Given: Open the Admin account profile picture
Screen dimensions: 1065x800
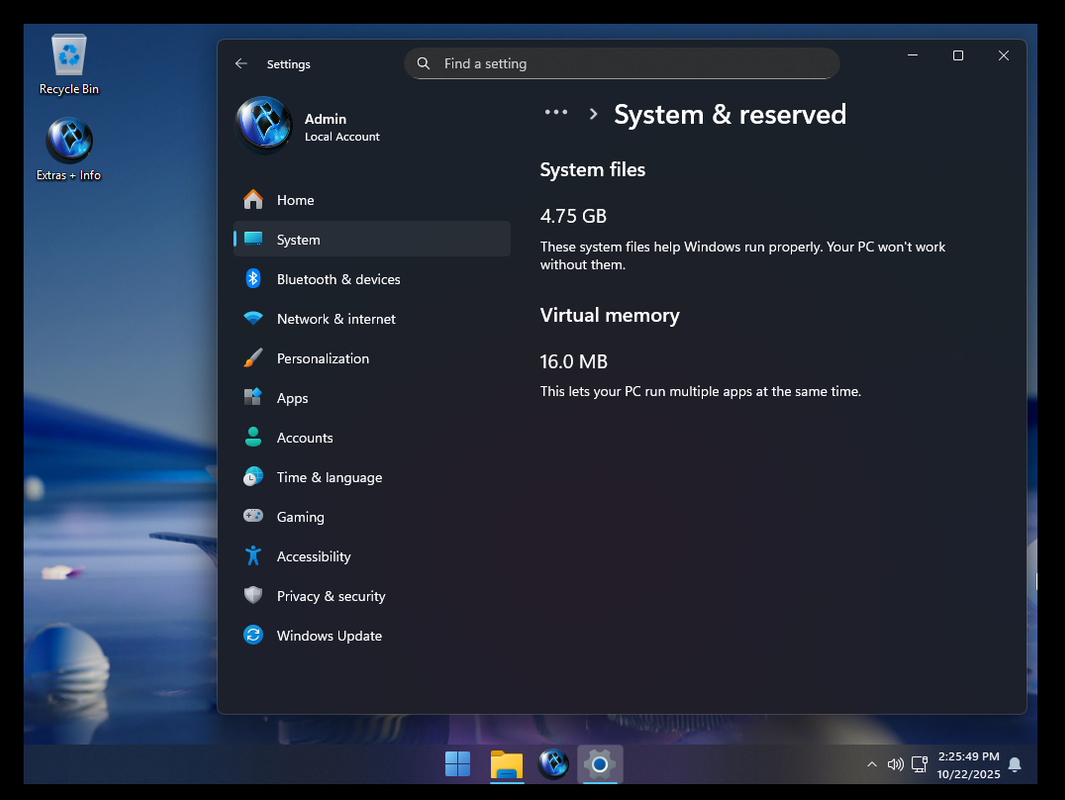Looking at the screenshot, I should tap(264, 124).
